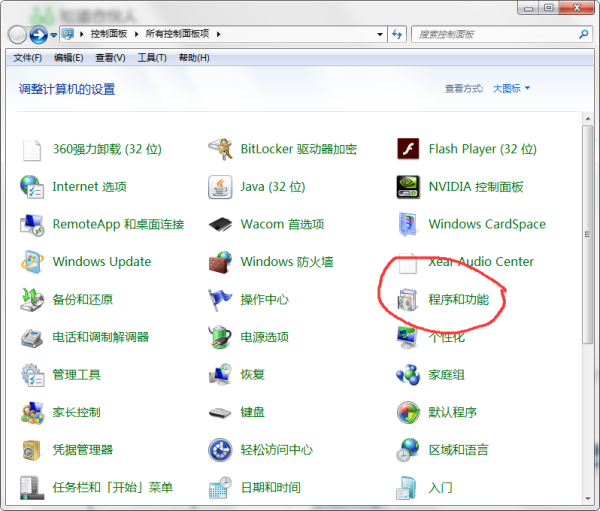Open the 工具(T) menu

pyautogui.click(x=152, y=58)
